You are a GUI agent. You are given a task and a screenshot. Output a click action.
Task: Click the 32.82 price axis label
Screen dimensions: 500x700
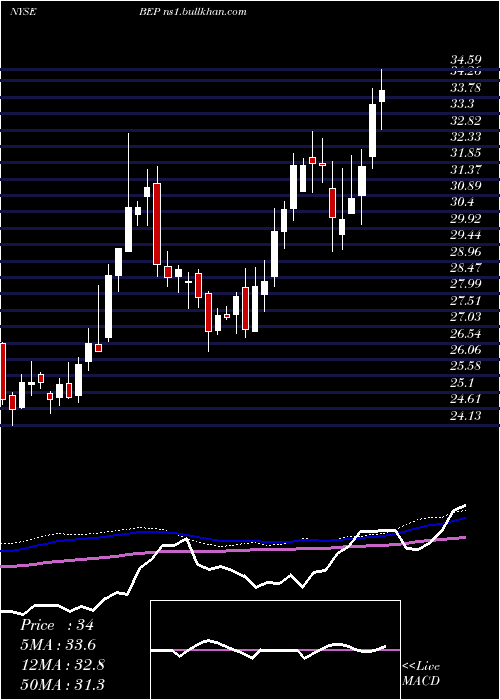tap(466, 121)
